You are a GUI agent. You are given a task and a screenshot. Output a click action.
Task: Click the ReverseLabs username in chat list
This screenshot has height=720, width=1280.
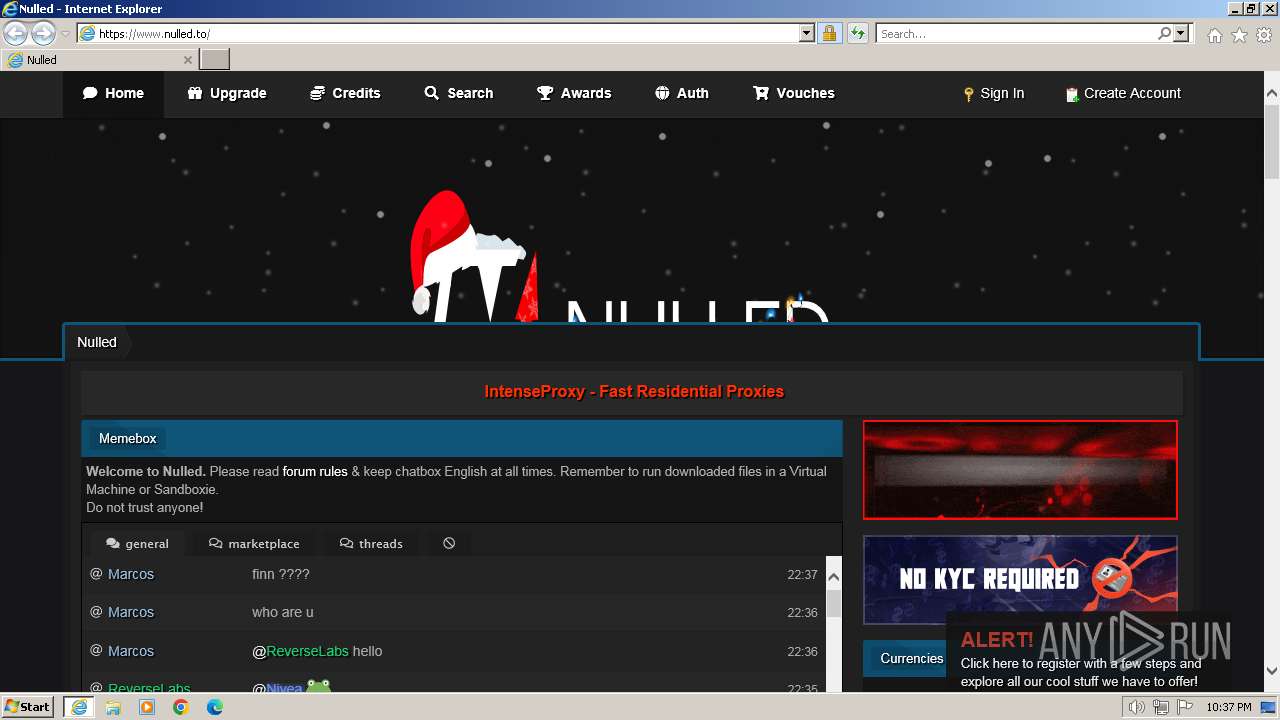click(149, 688)
